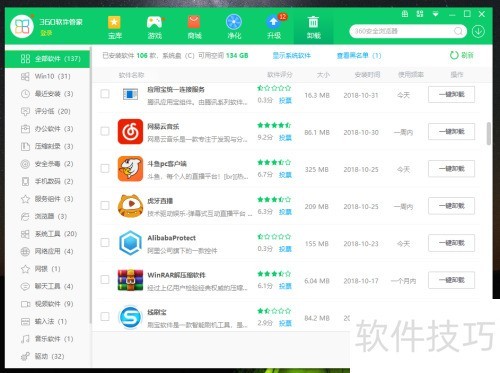Select the Win10 (31) category
The width and height of the screenshot is (500, 373).
point(47,76)
